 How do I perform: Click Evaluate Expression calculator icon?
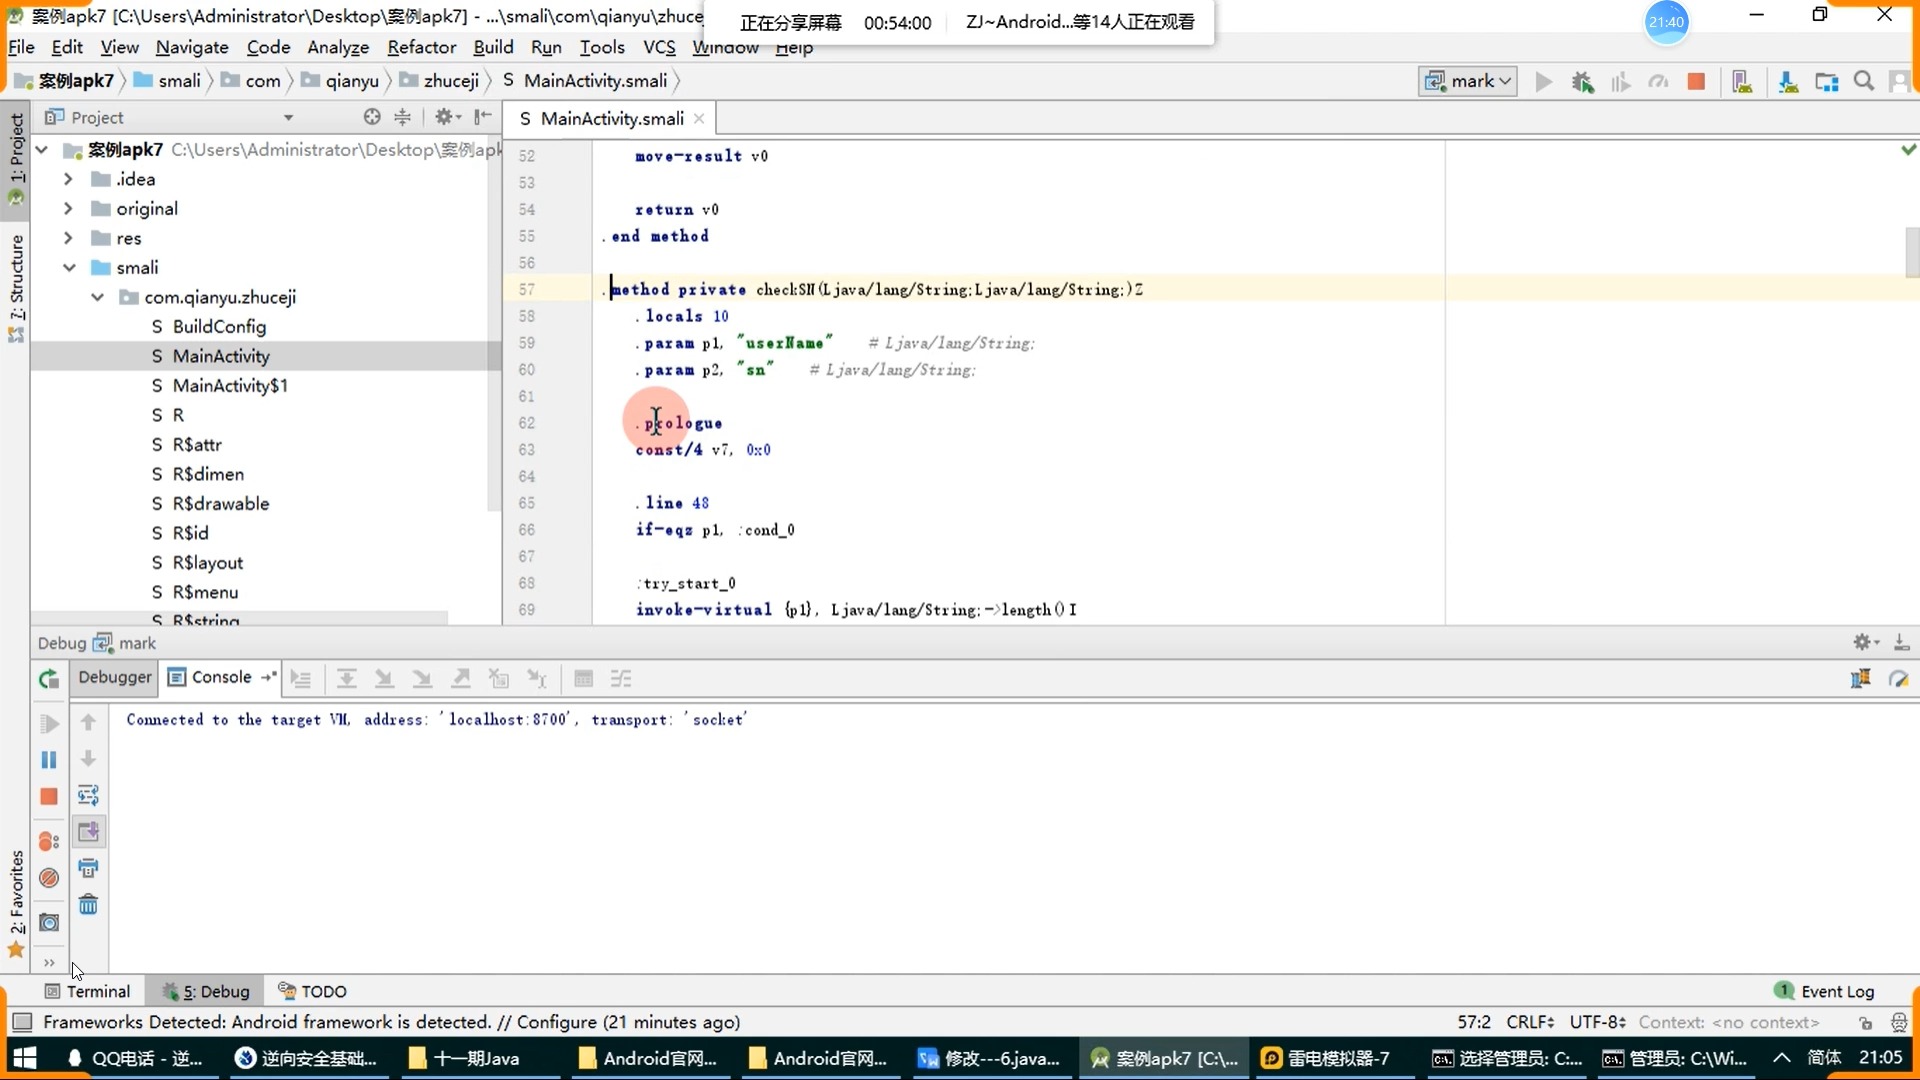tap(584, 680)
